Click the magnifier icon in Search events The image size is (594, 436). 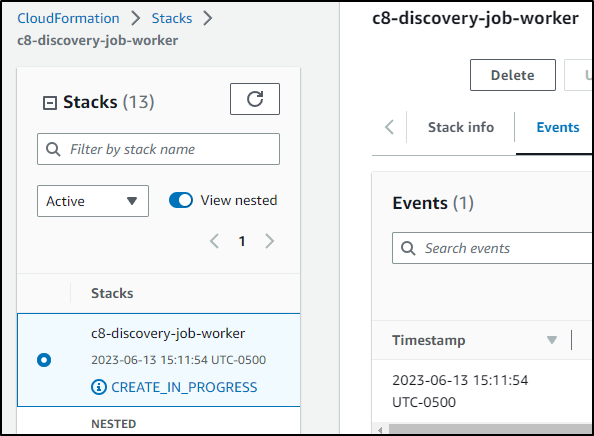point(408,248)
